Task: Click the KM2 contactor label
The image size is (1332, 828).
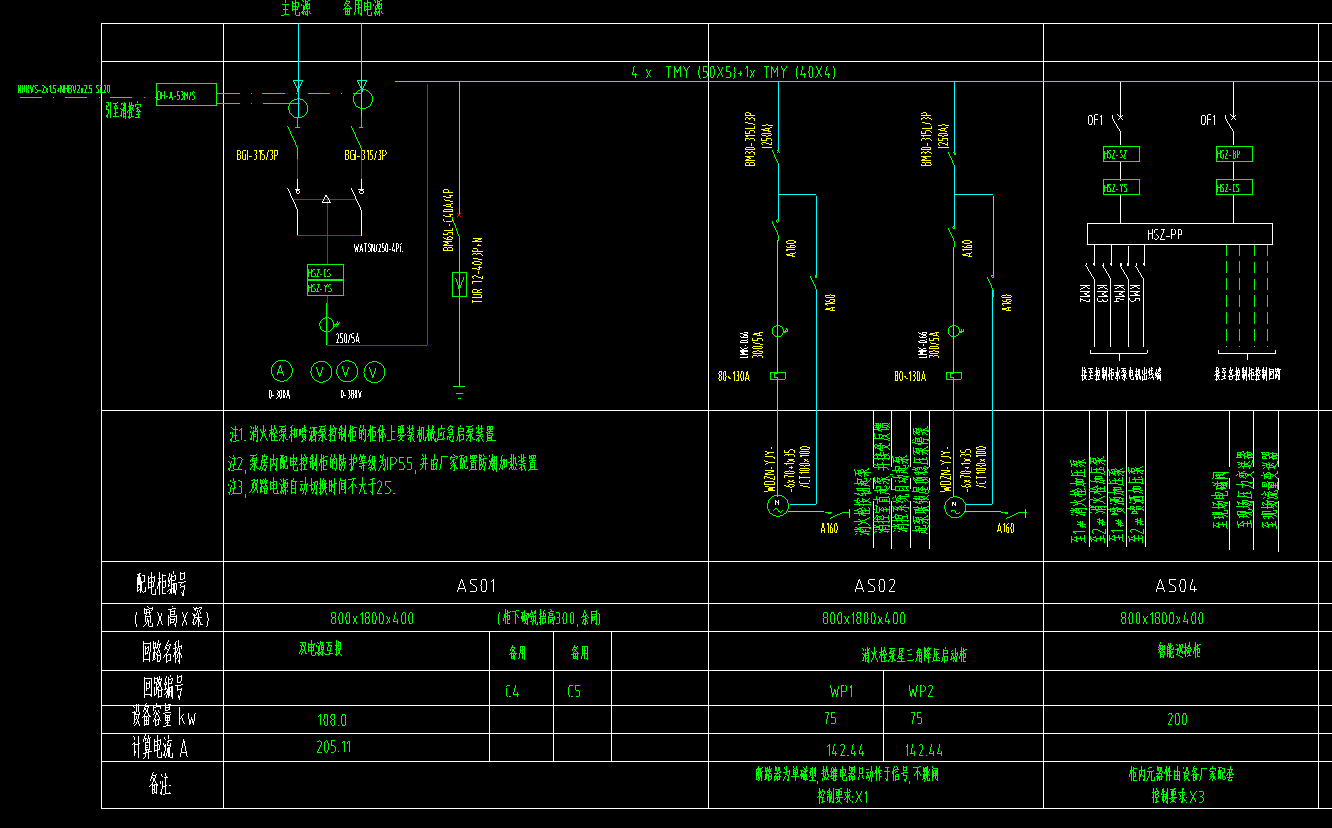Action: [1084, 293]
